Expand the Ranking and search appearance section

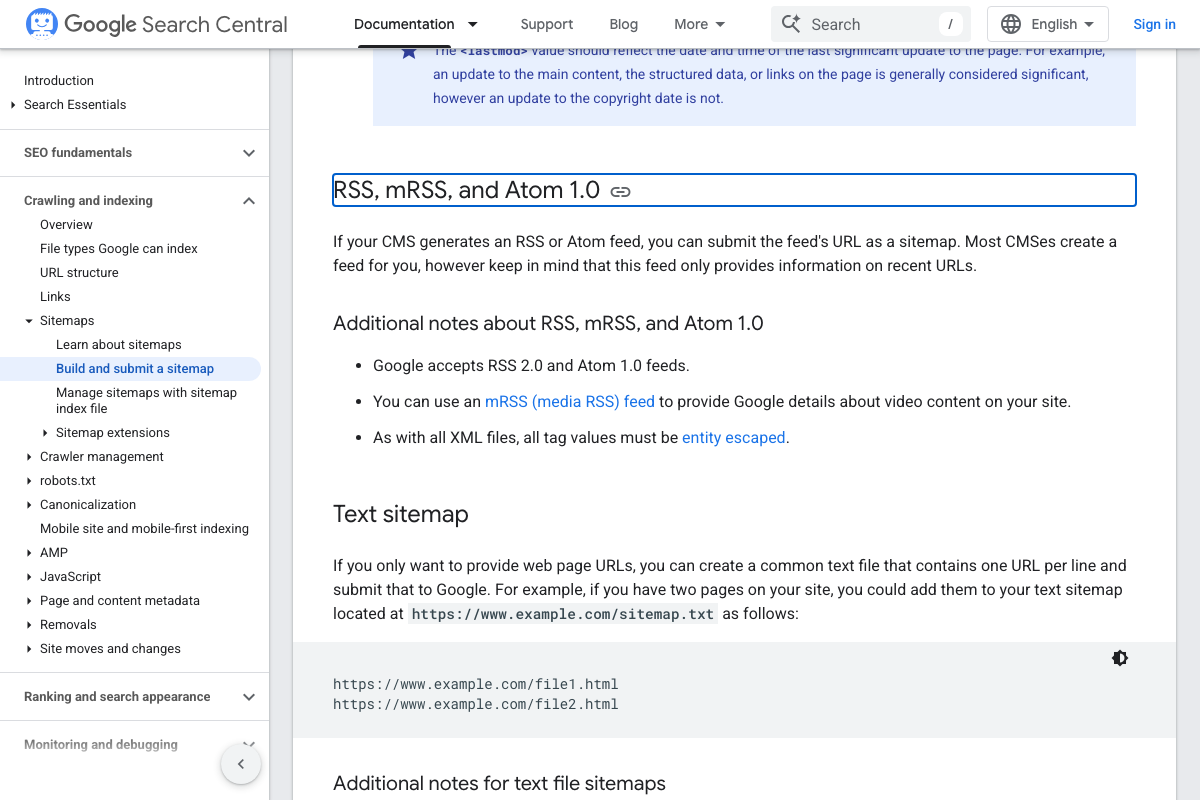point(249,697)
